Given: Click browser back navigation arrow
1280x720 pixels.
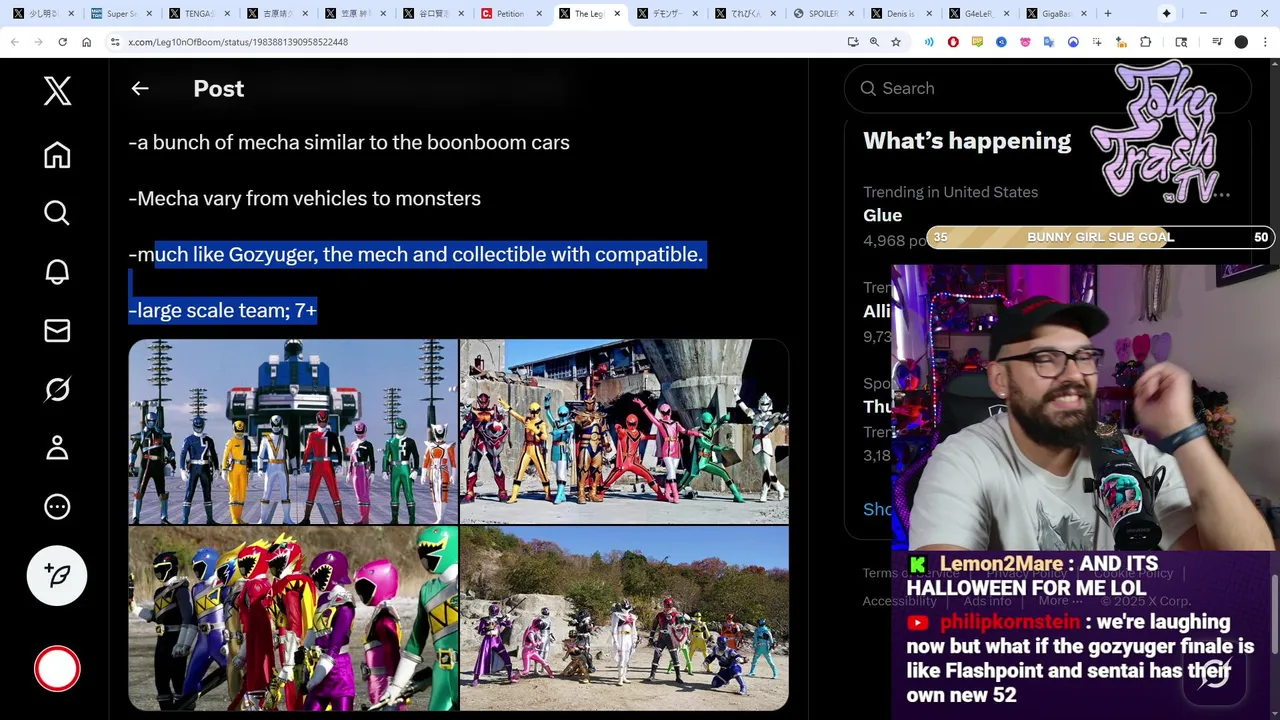Looking at the screenshot, I should [15, 42].
